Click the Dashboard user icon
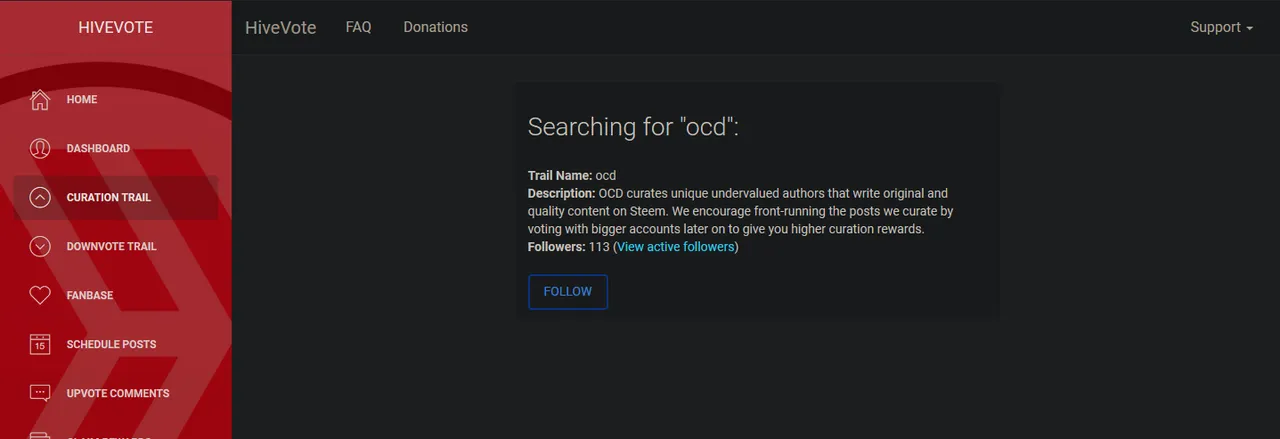Image resolution: width=1280 pixels, height=439 pixels. [40, 148]
